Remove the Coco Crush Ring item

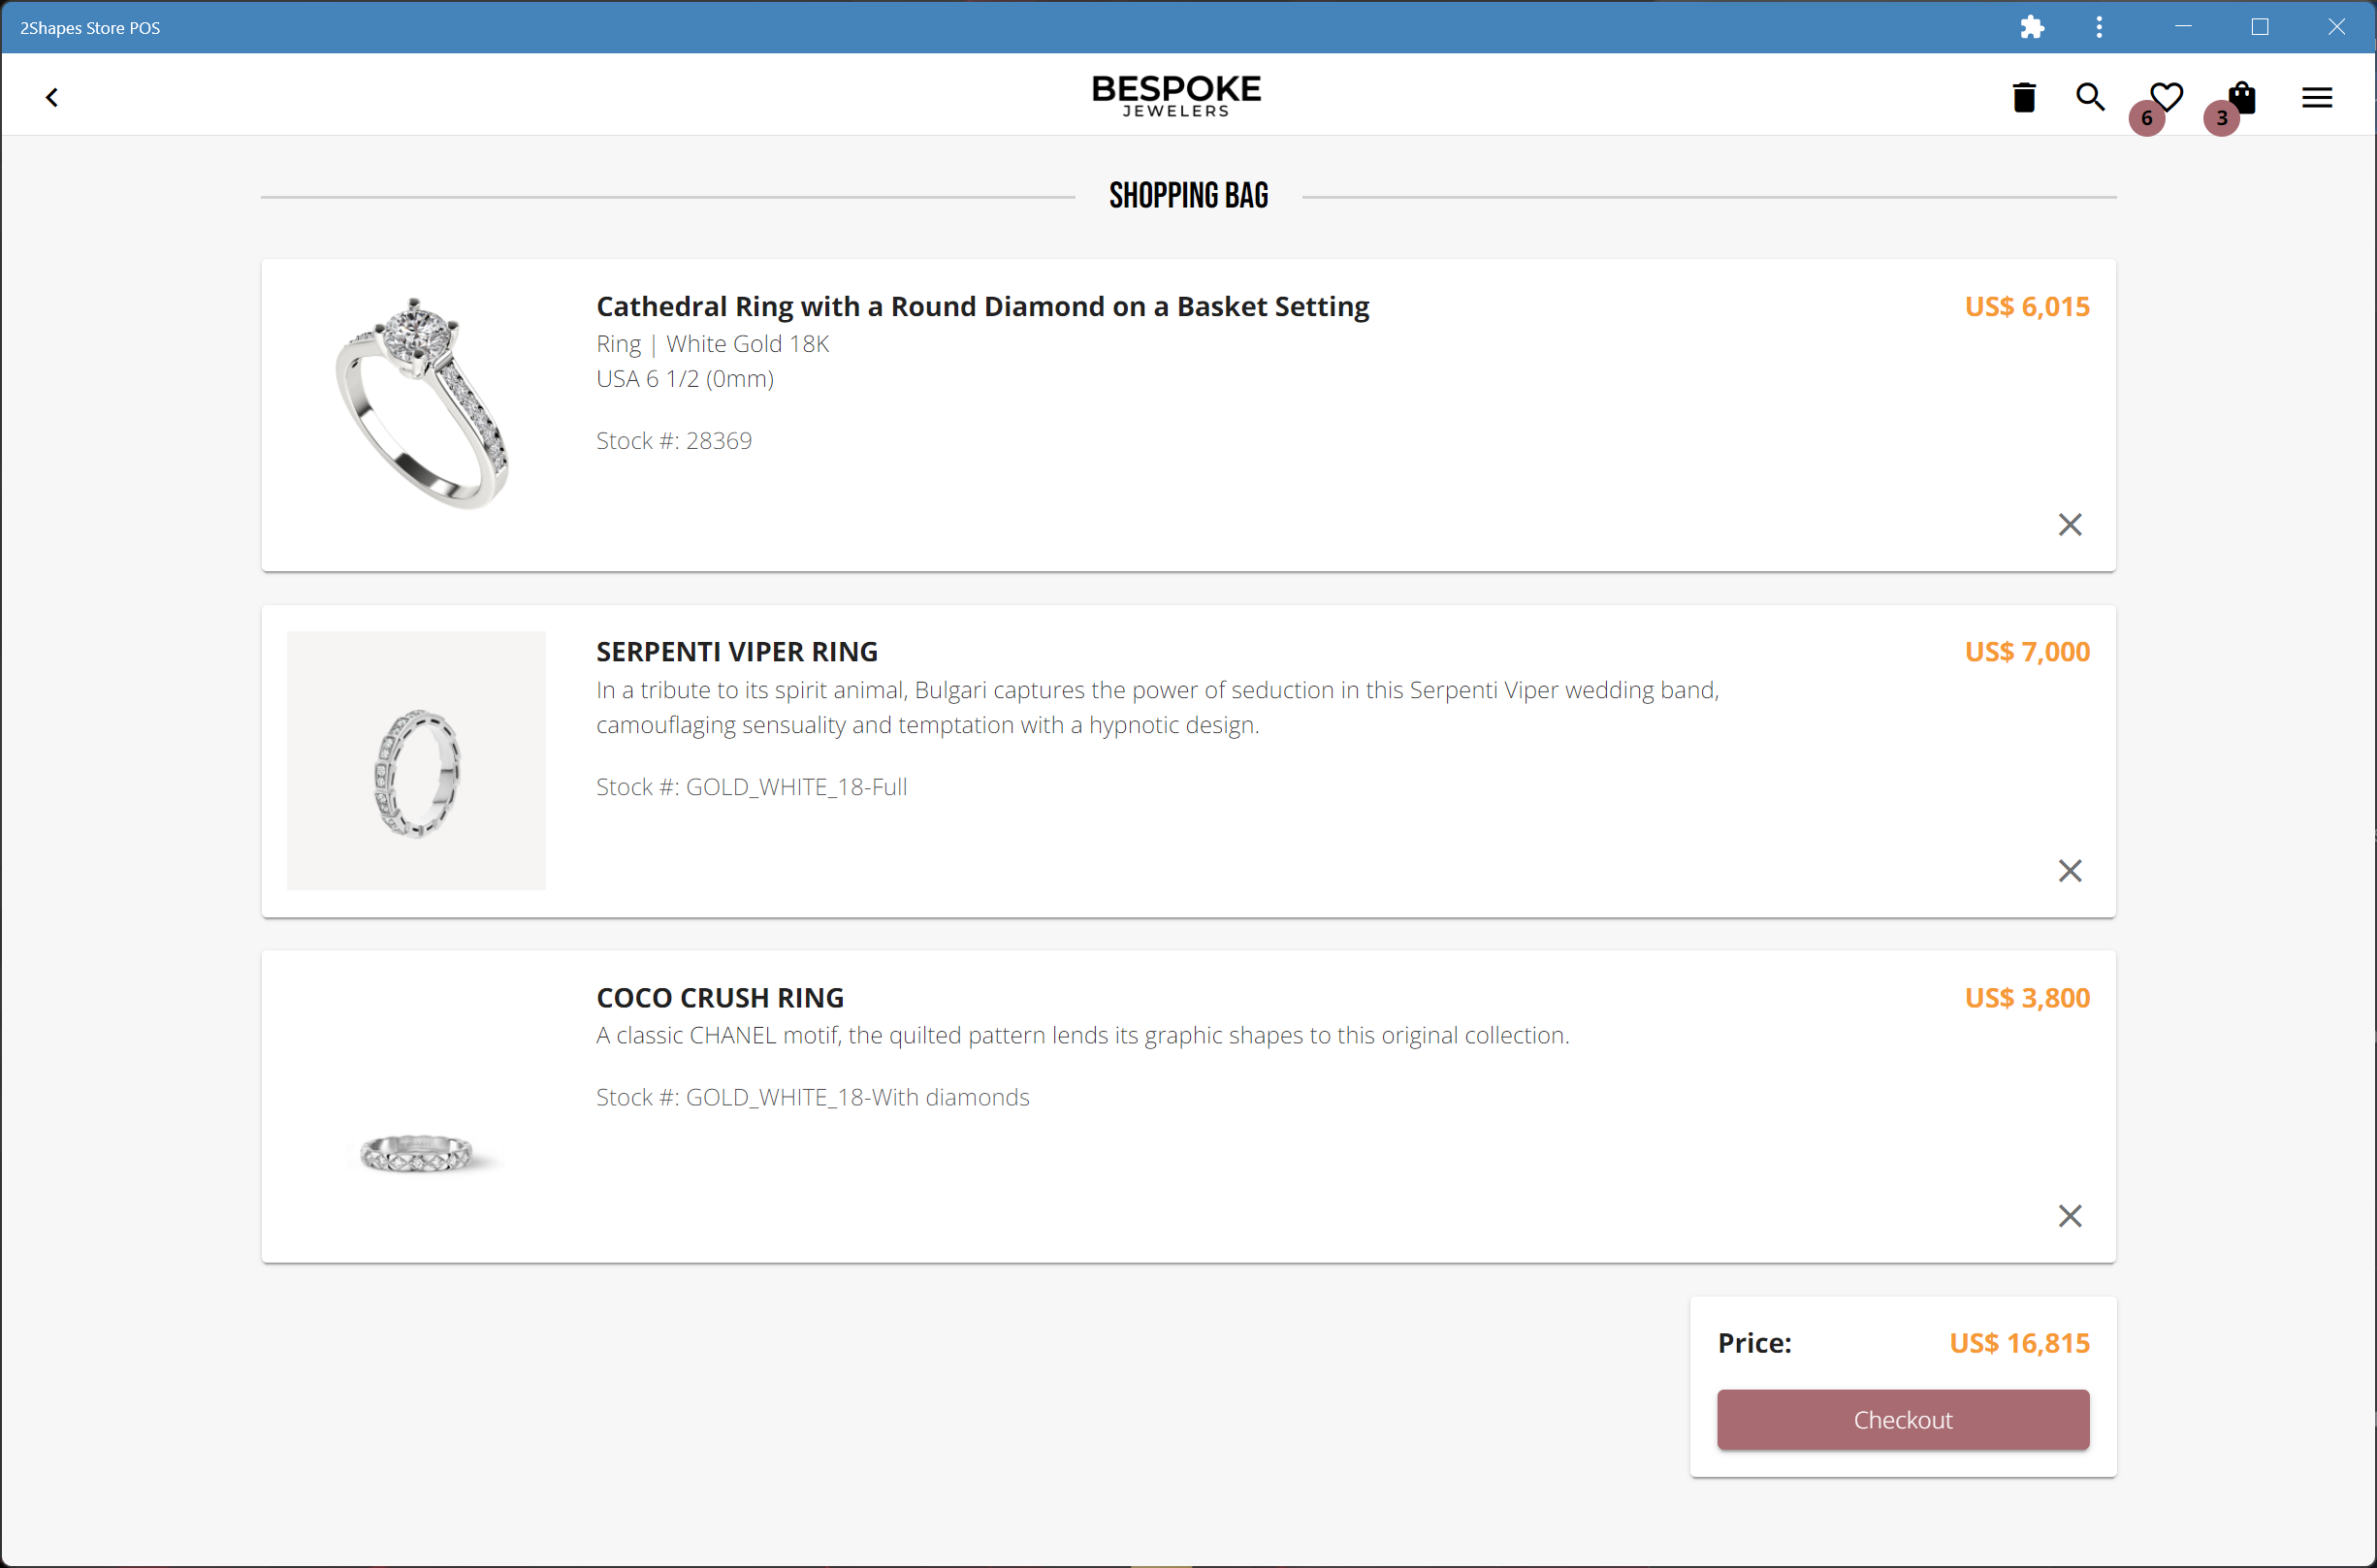pyautogui.click(x=2070, y=1215)
